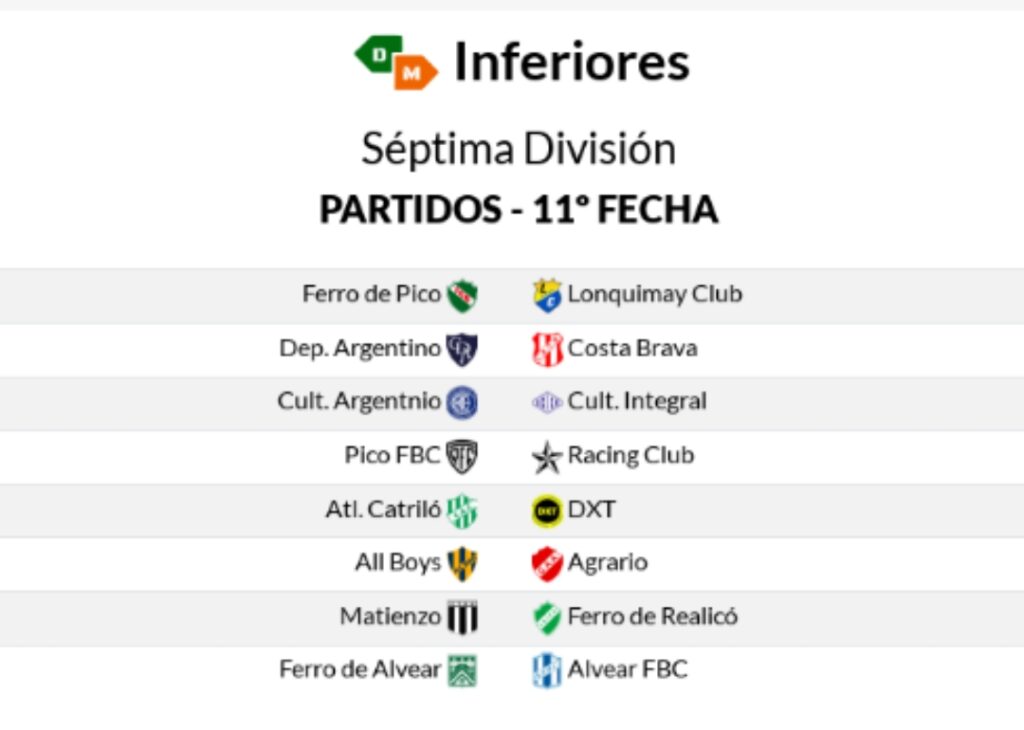This screenshot has width=1024, height=730.
Task: Click the DXT round badge
Action: 547,510
